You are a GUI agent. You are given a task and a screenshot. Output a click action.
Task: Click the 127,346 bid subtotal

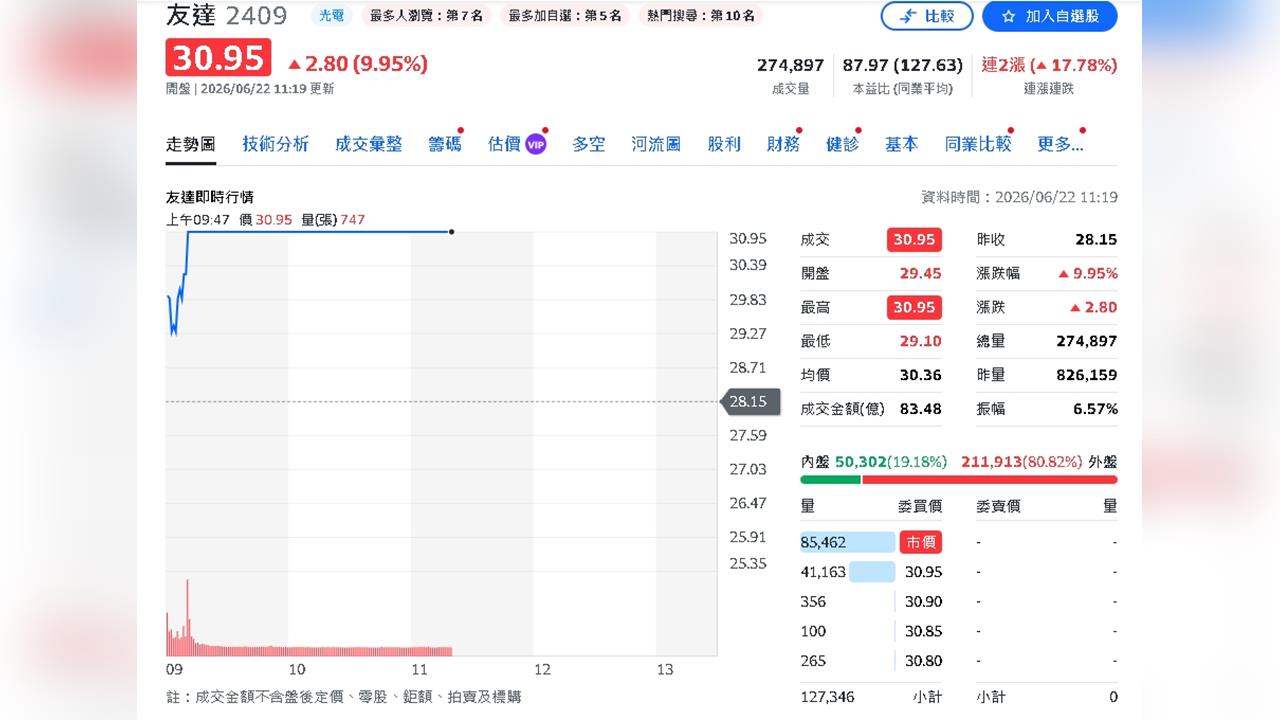tap(827, 697)
